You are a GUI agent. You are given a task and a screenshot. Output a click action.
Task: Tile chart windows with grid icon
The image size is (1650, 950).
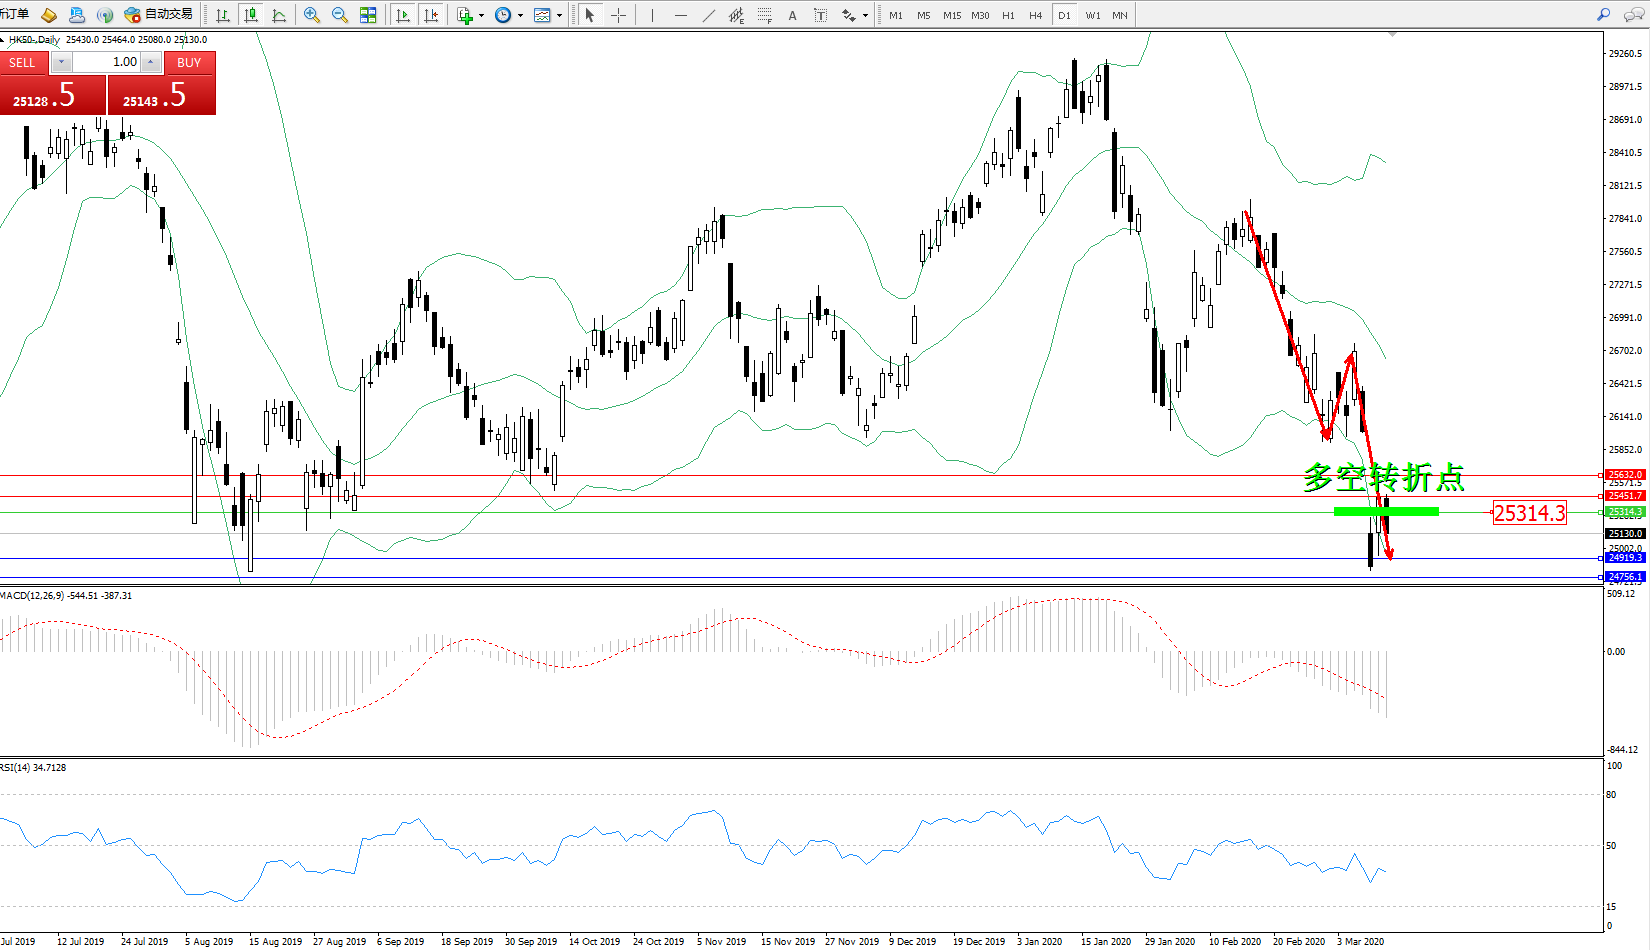click(368, 15)
